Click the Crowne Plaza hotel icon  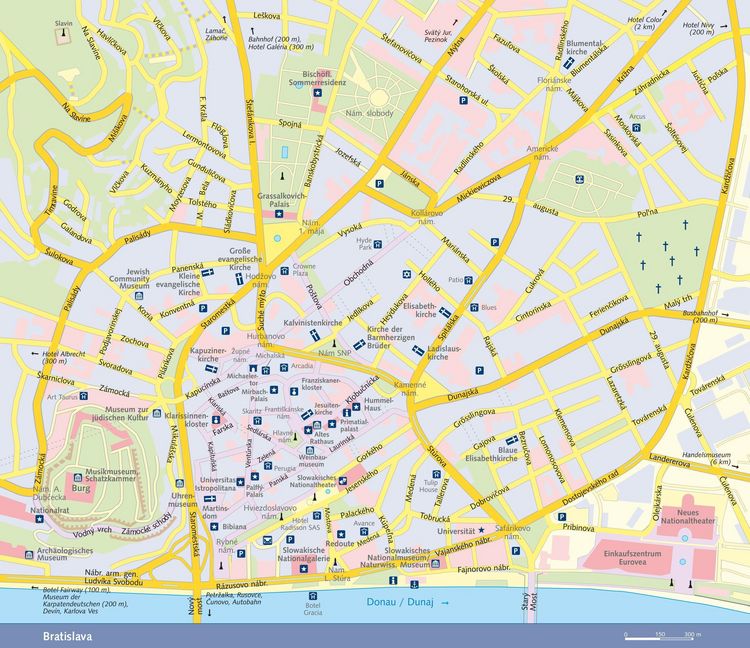(x=285, y=271)
